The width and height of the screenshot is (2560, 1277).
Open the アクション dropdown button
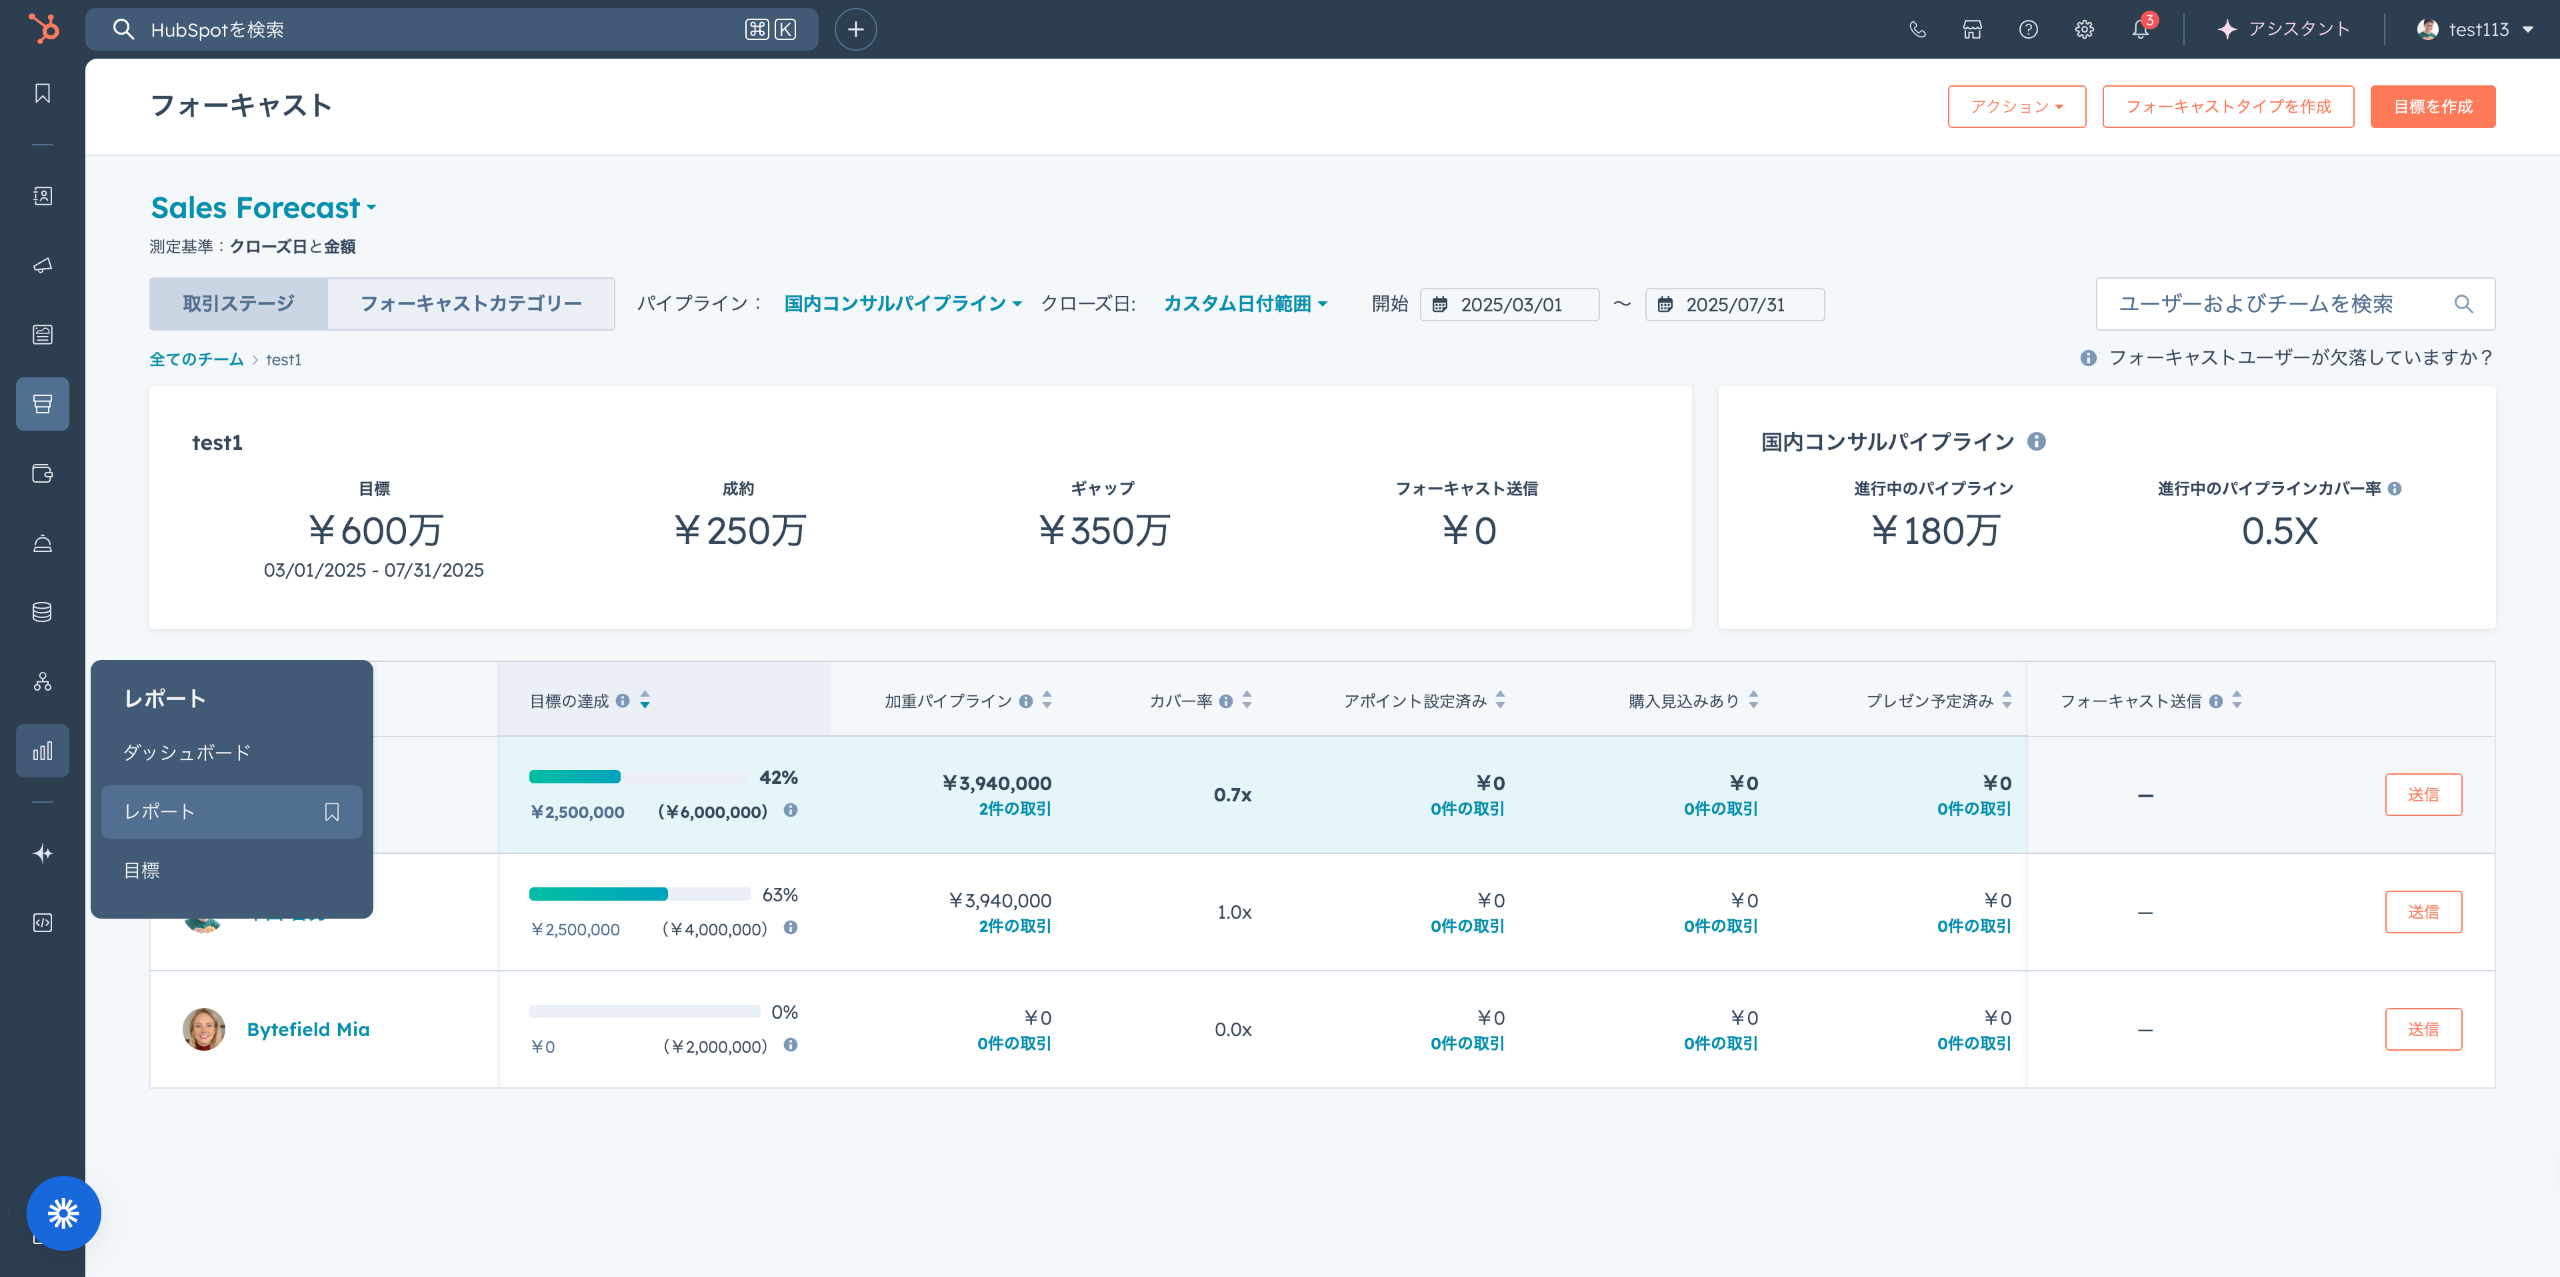2016,106
